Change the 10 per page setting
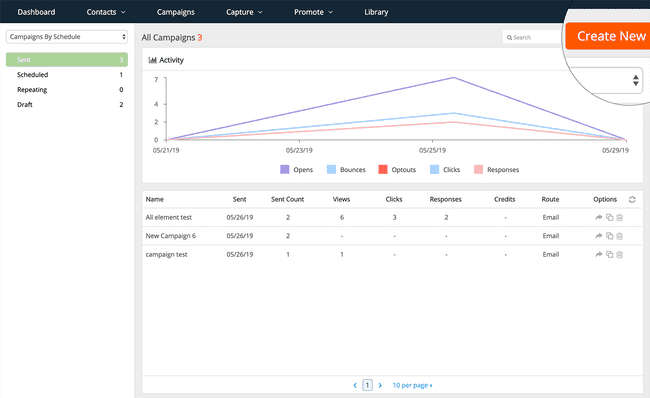650x398 pixels. pos(412,386)
